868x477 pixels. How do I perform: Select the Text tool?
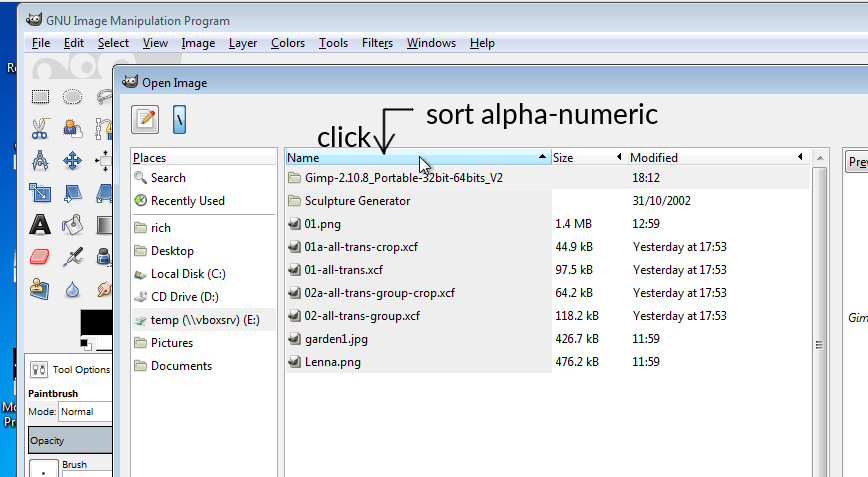coord(40,224)
